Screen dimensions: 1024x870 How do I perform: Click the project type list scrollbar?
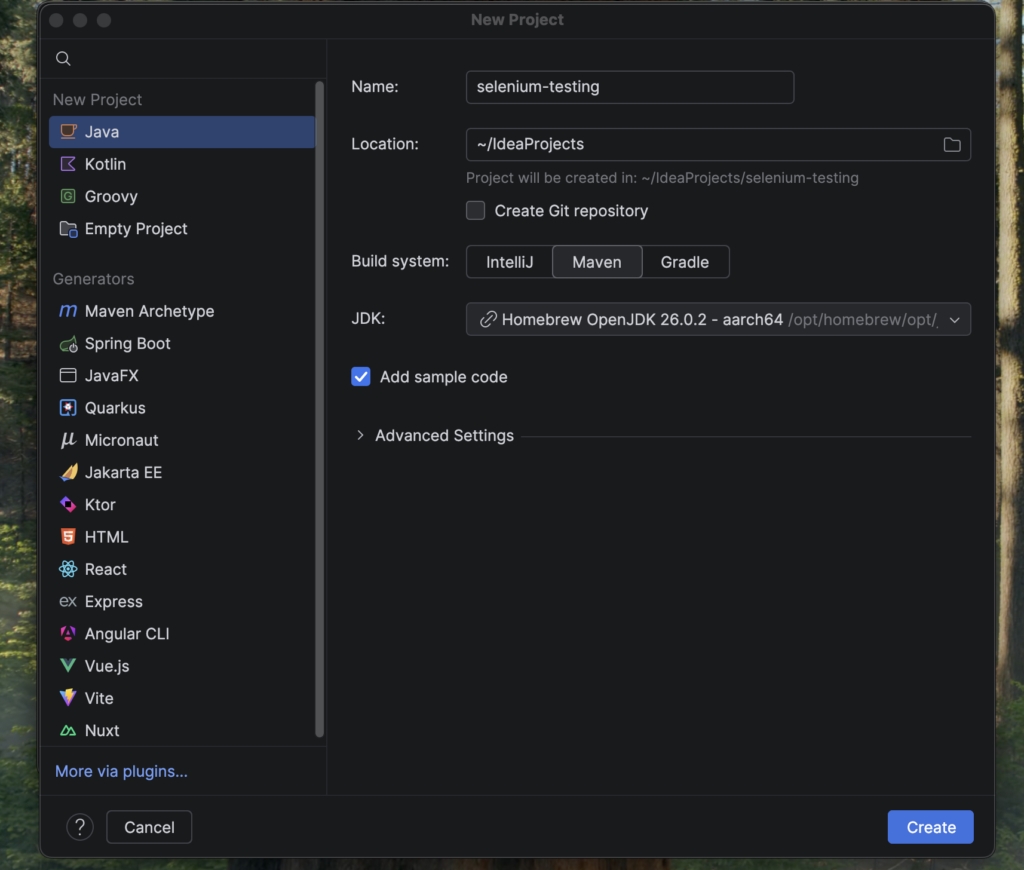point(319,410)
